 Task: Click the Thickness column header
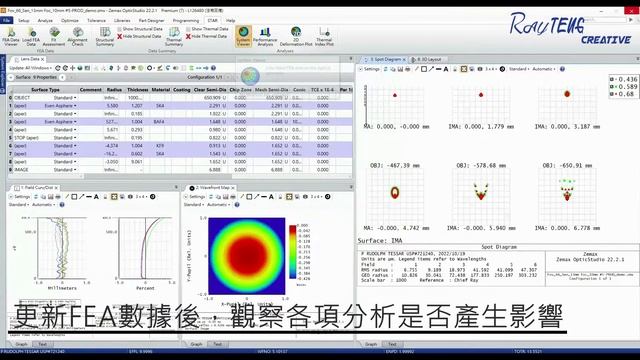pyautogui.click(x=138, y=90)
